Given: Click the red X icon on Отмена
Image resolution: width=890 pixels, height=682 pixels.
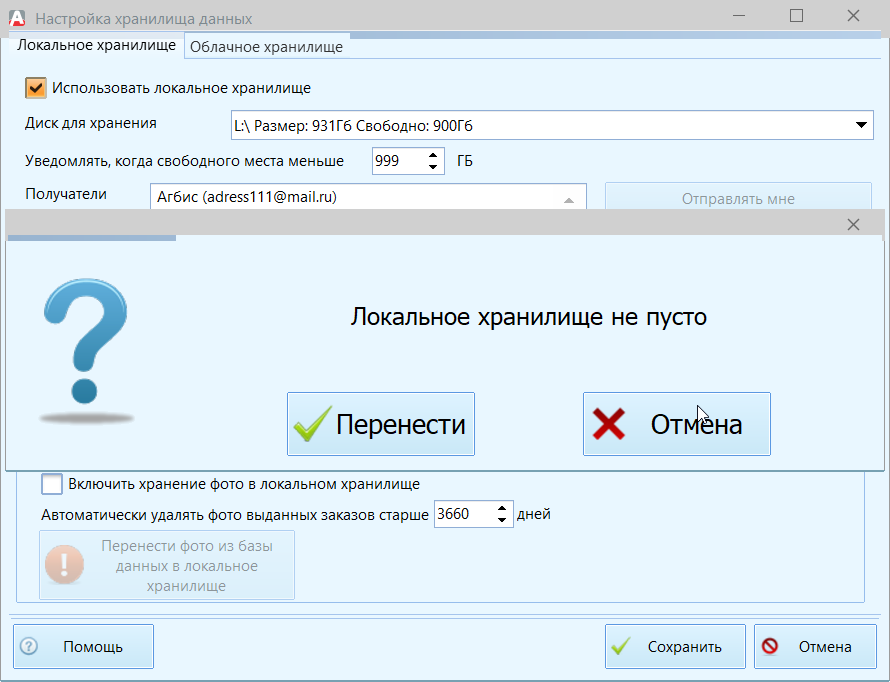Looking at the screenshot, I should pyautogui.click(x=608, y=424).
